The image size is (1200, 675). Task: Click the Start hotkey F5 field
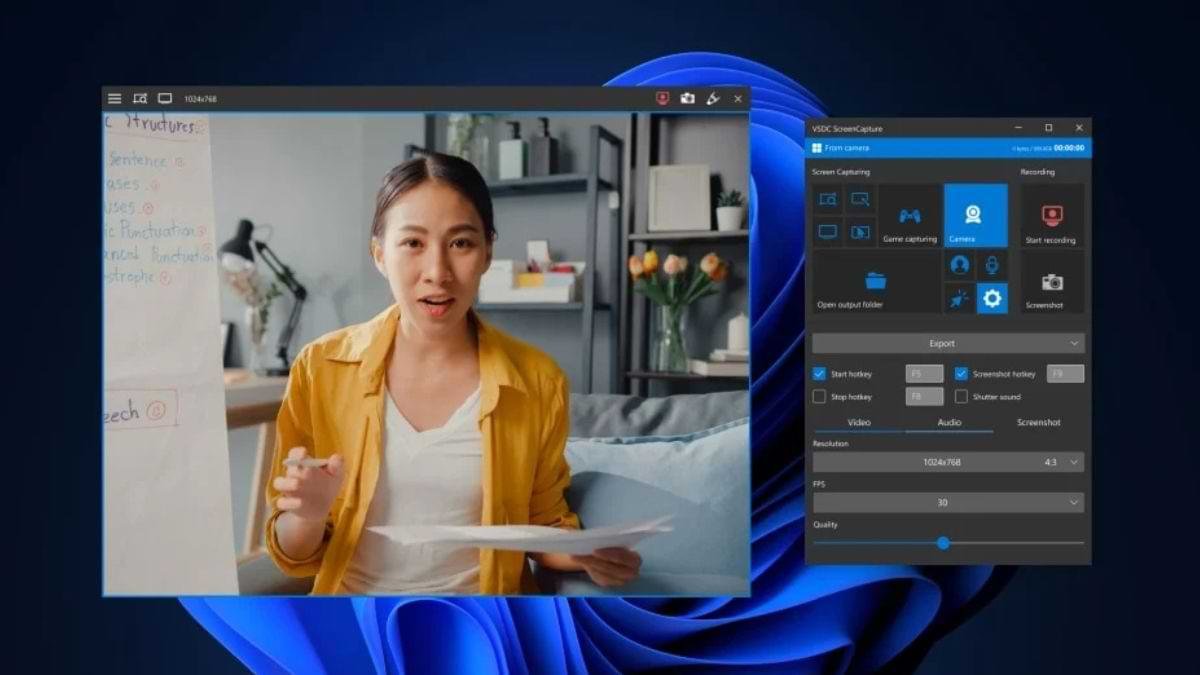click(925, 374)
